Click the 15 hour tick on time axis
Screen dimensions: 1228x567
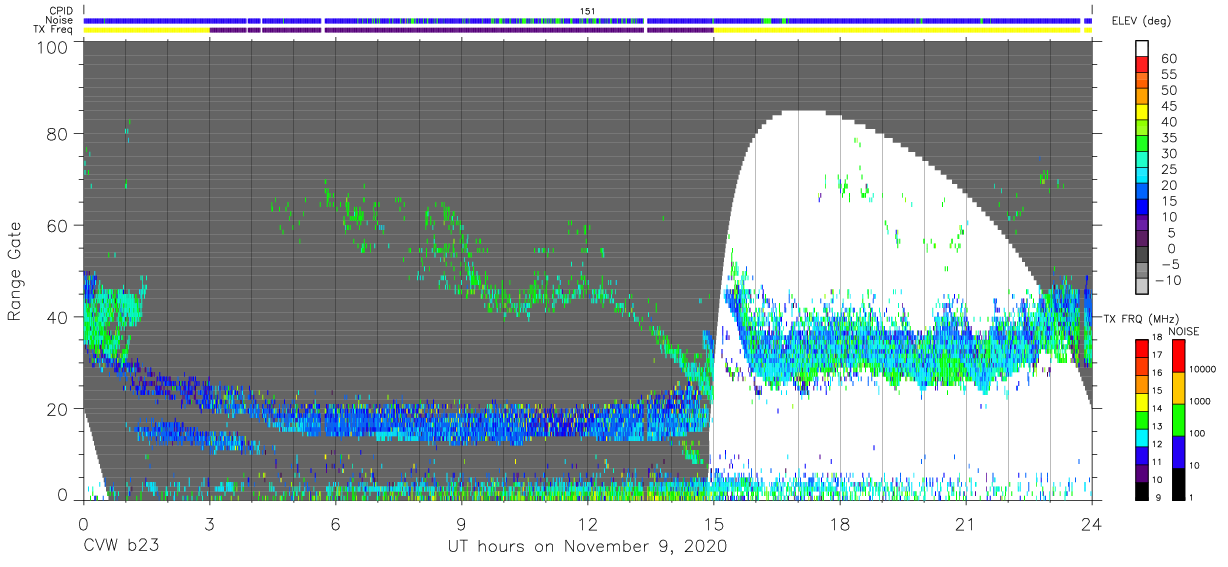713,523
